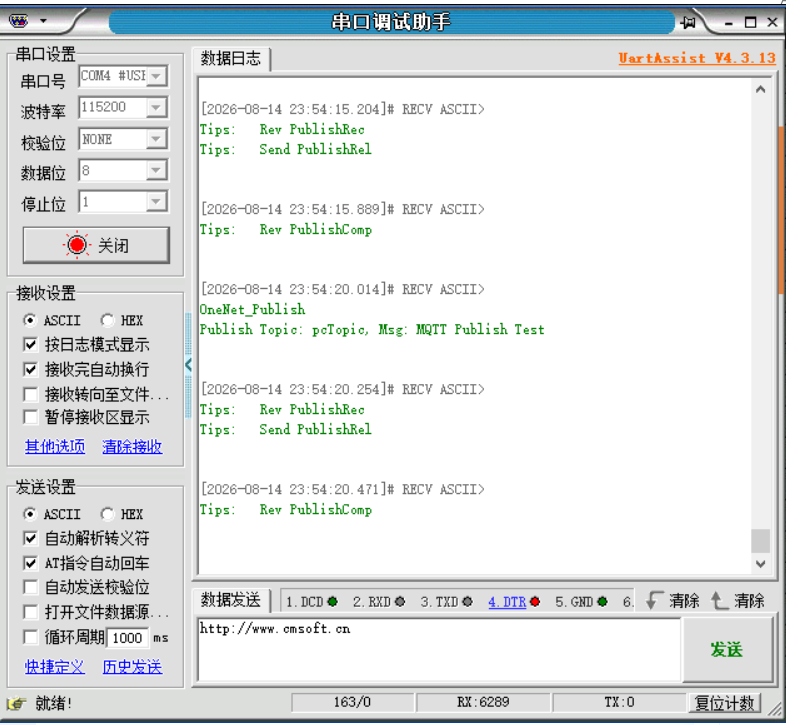Click the 关闭 button to close the port
This screenshot has height=725, width=786.
pyautogui.click(x=96, y=245)
